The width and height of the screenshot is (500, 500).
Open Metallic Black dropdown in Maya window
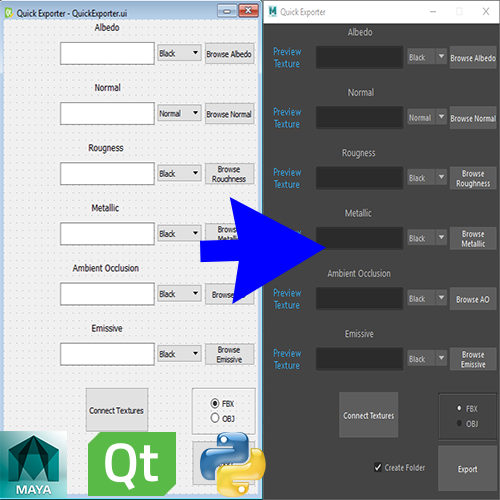click(x=427, y=238)
